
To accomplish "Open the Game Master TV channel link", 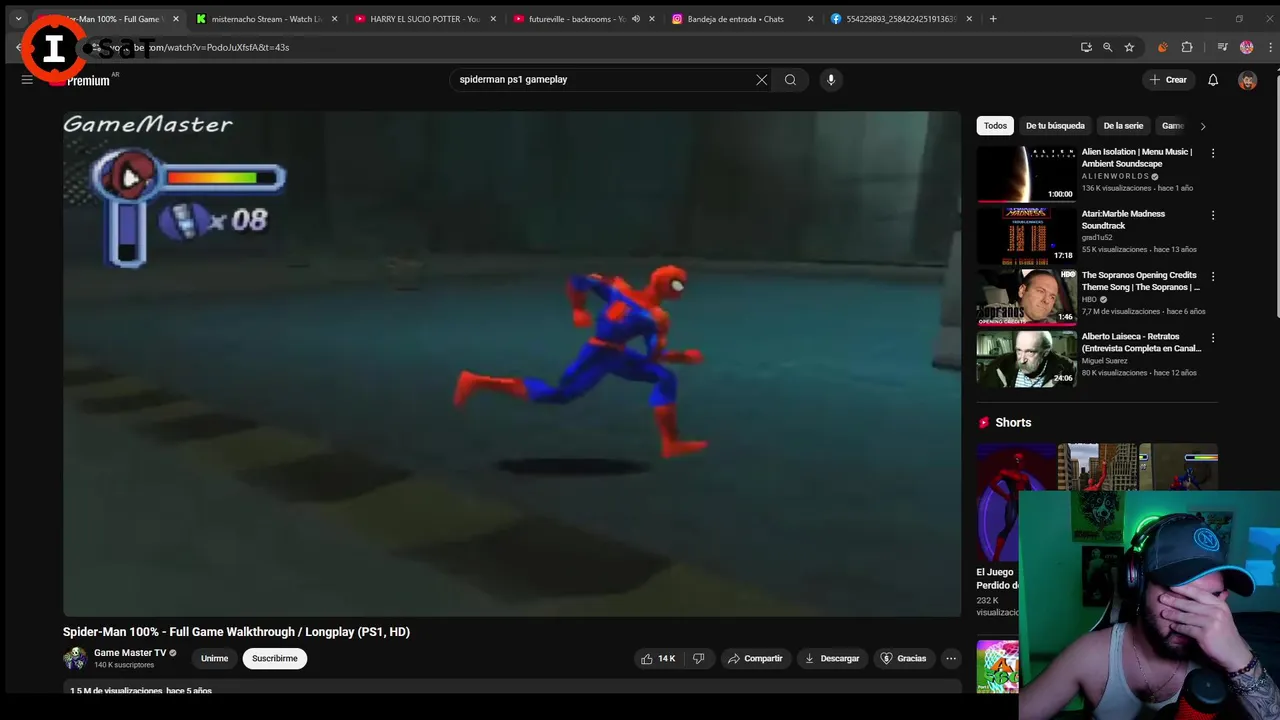I will coord(130,653).
